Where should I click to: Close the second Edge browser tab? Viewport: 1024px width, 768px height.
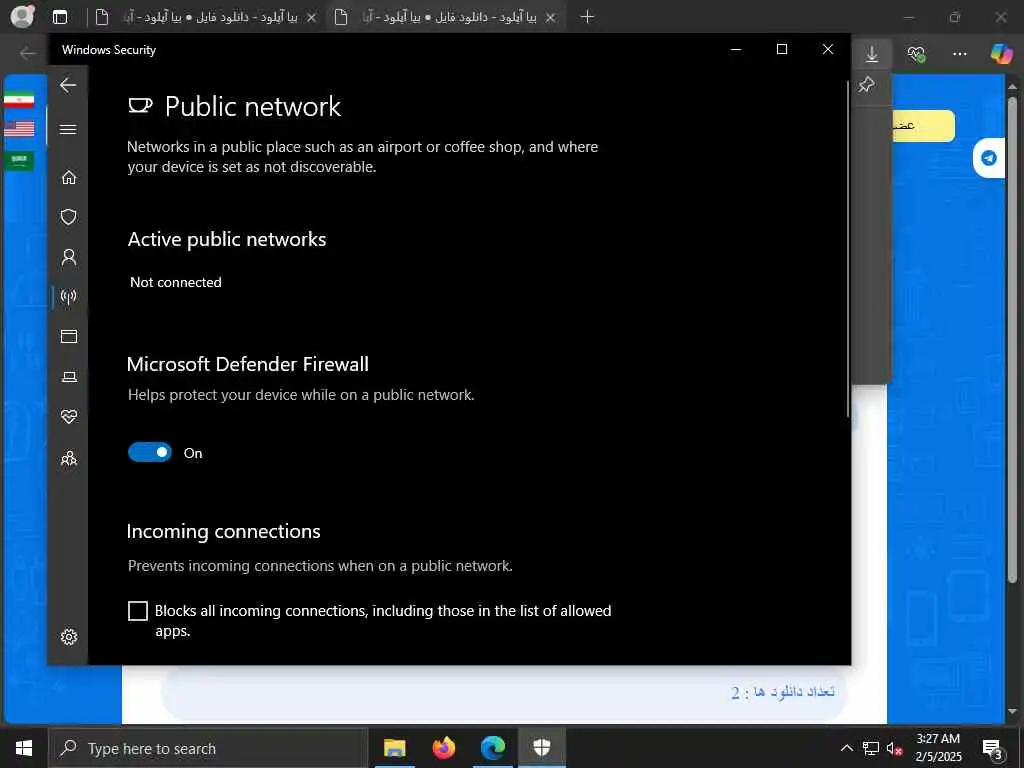coord(551,18)
